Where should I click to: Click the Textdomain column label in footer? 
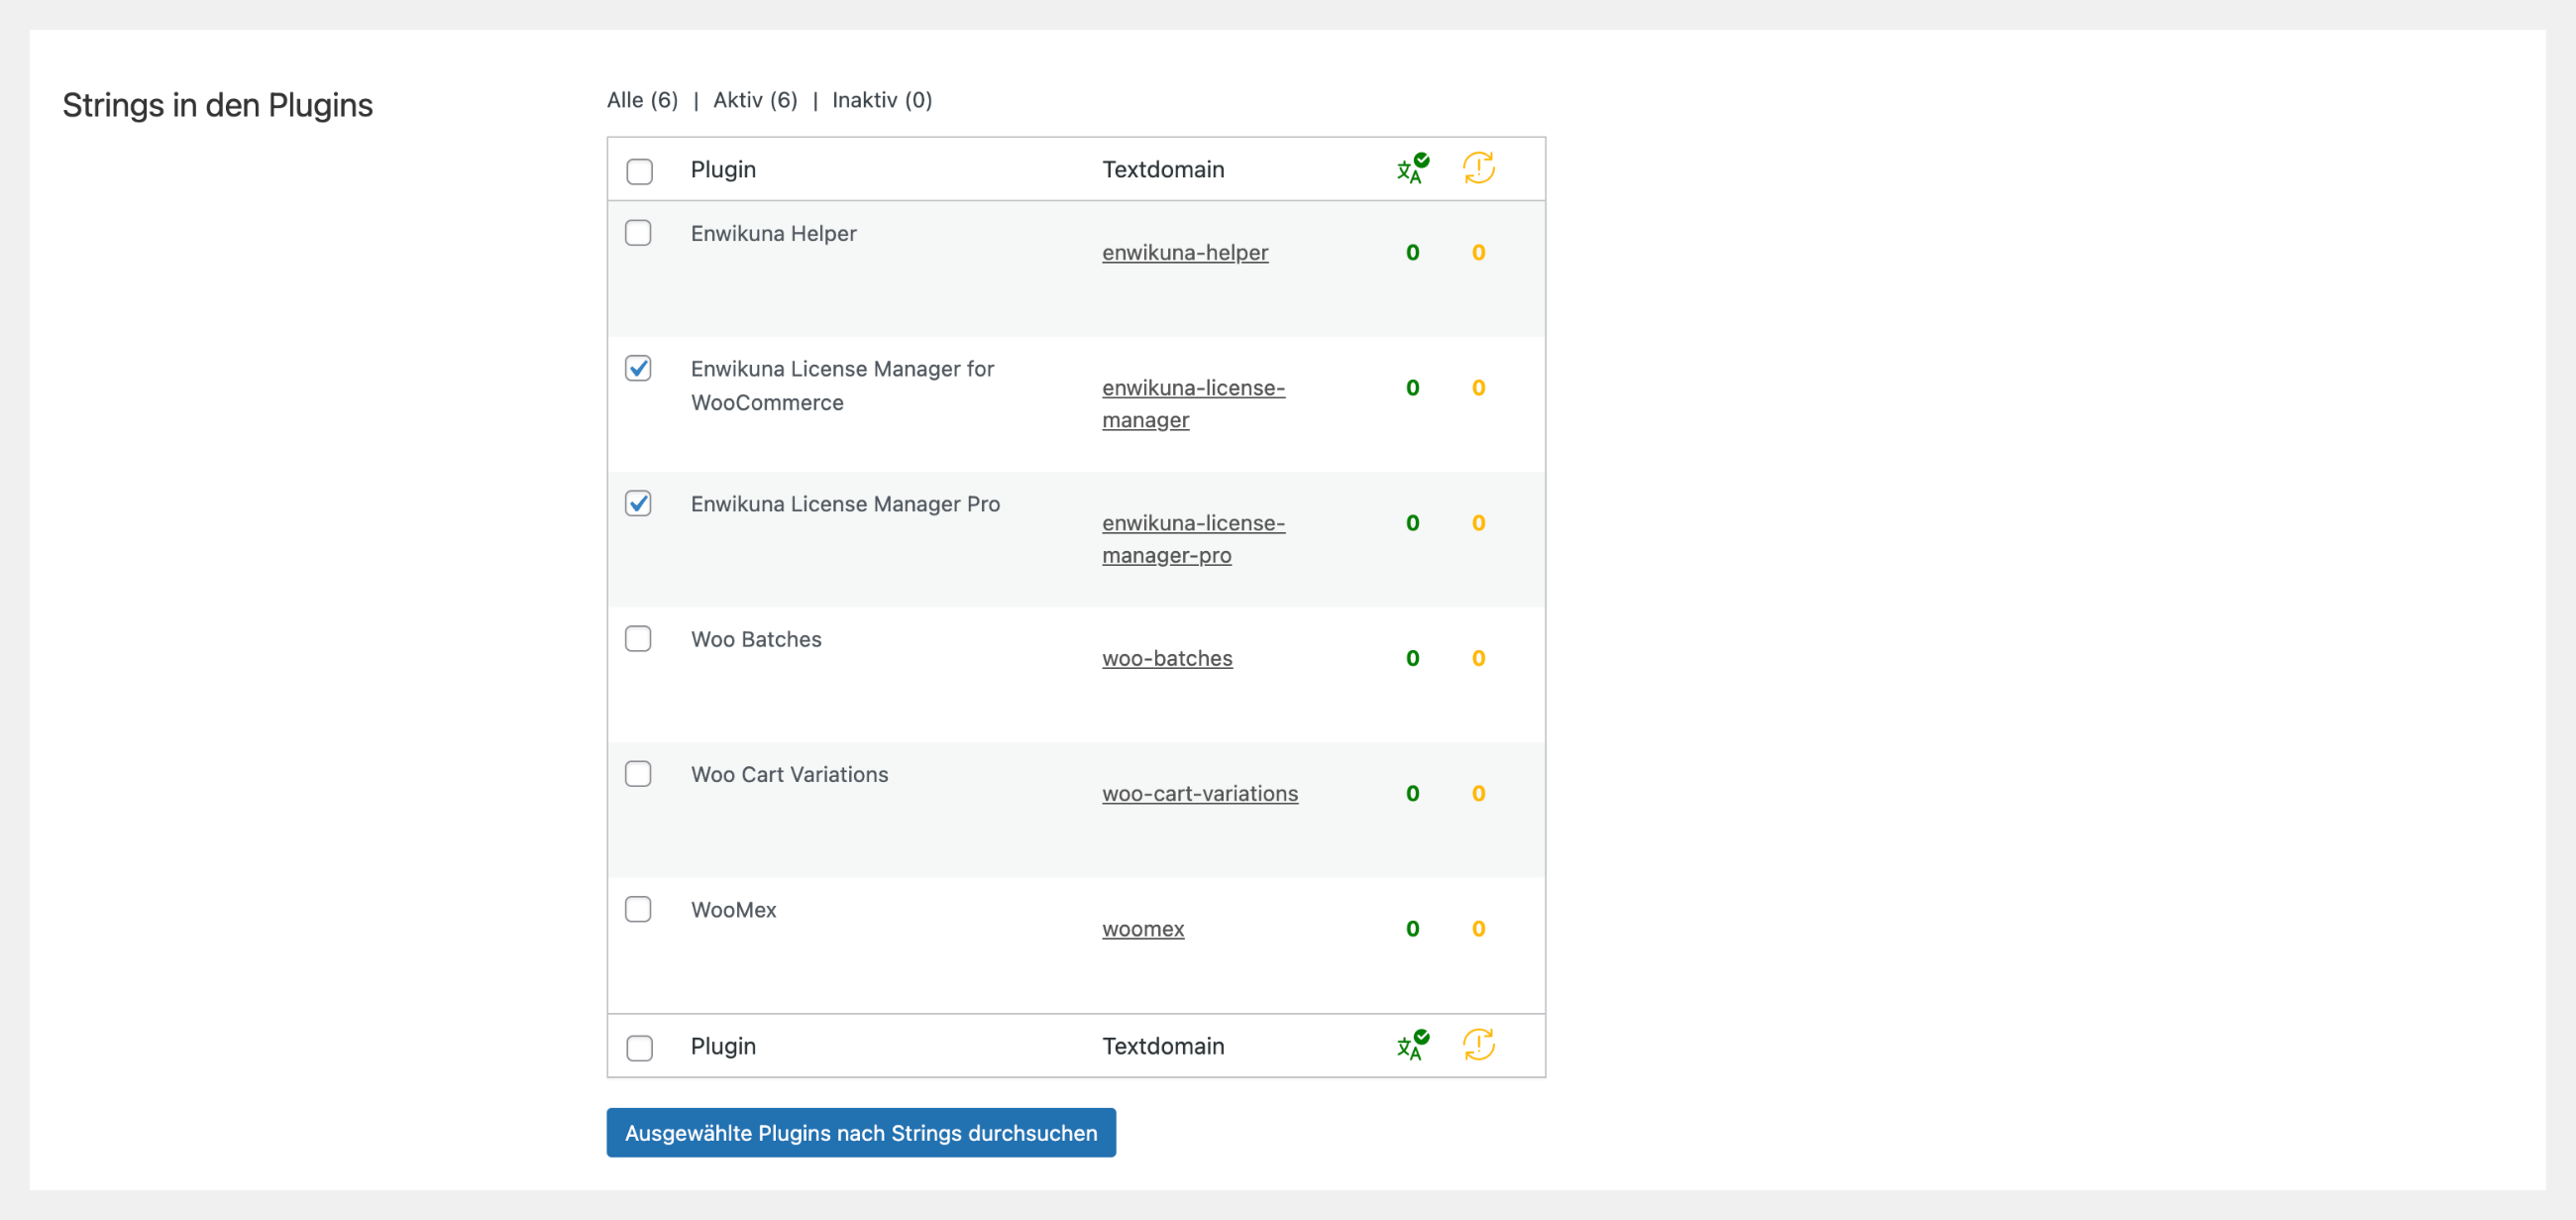pyautogui.click(x=1163, y=1046)
